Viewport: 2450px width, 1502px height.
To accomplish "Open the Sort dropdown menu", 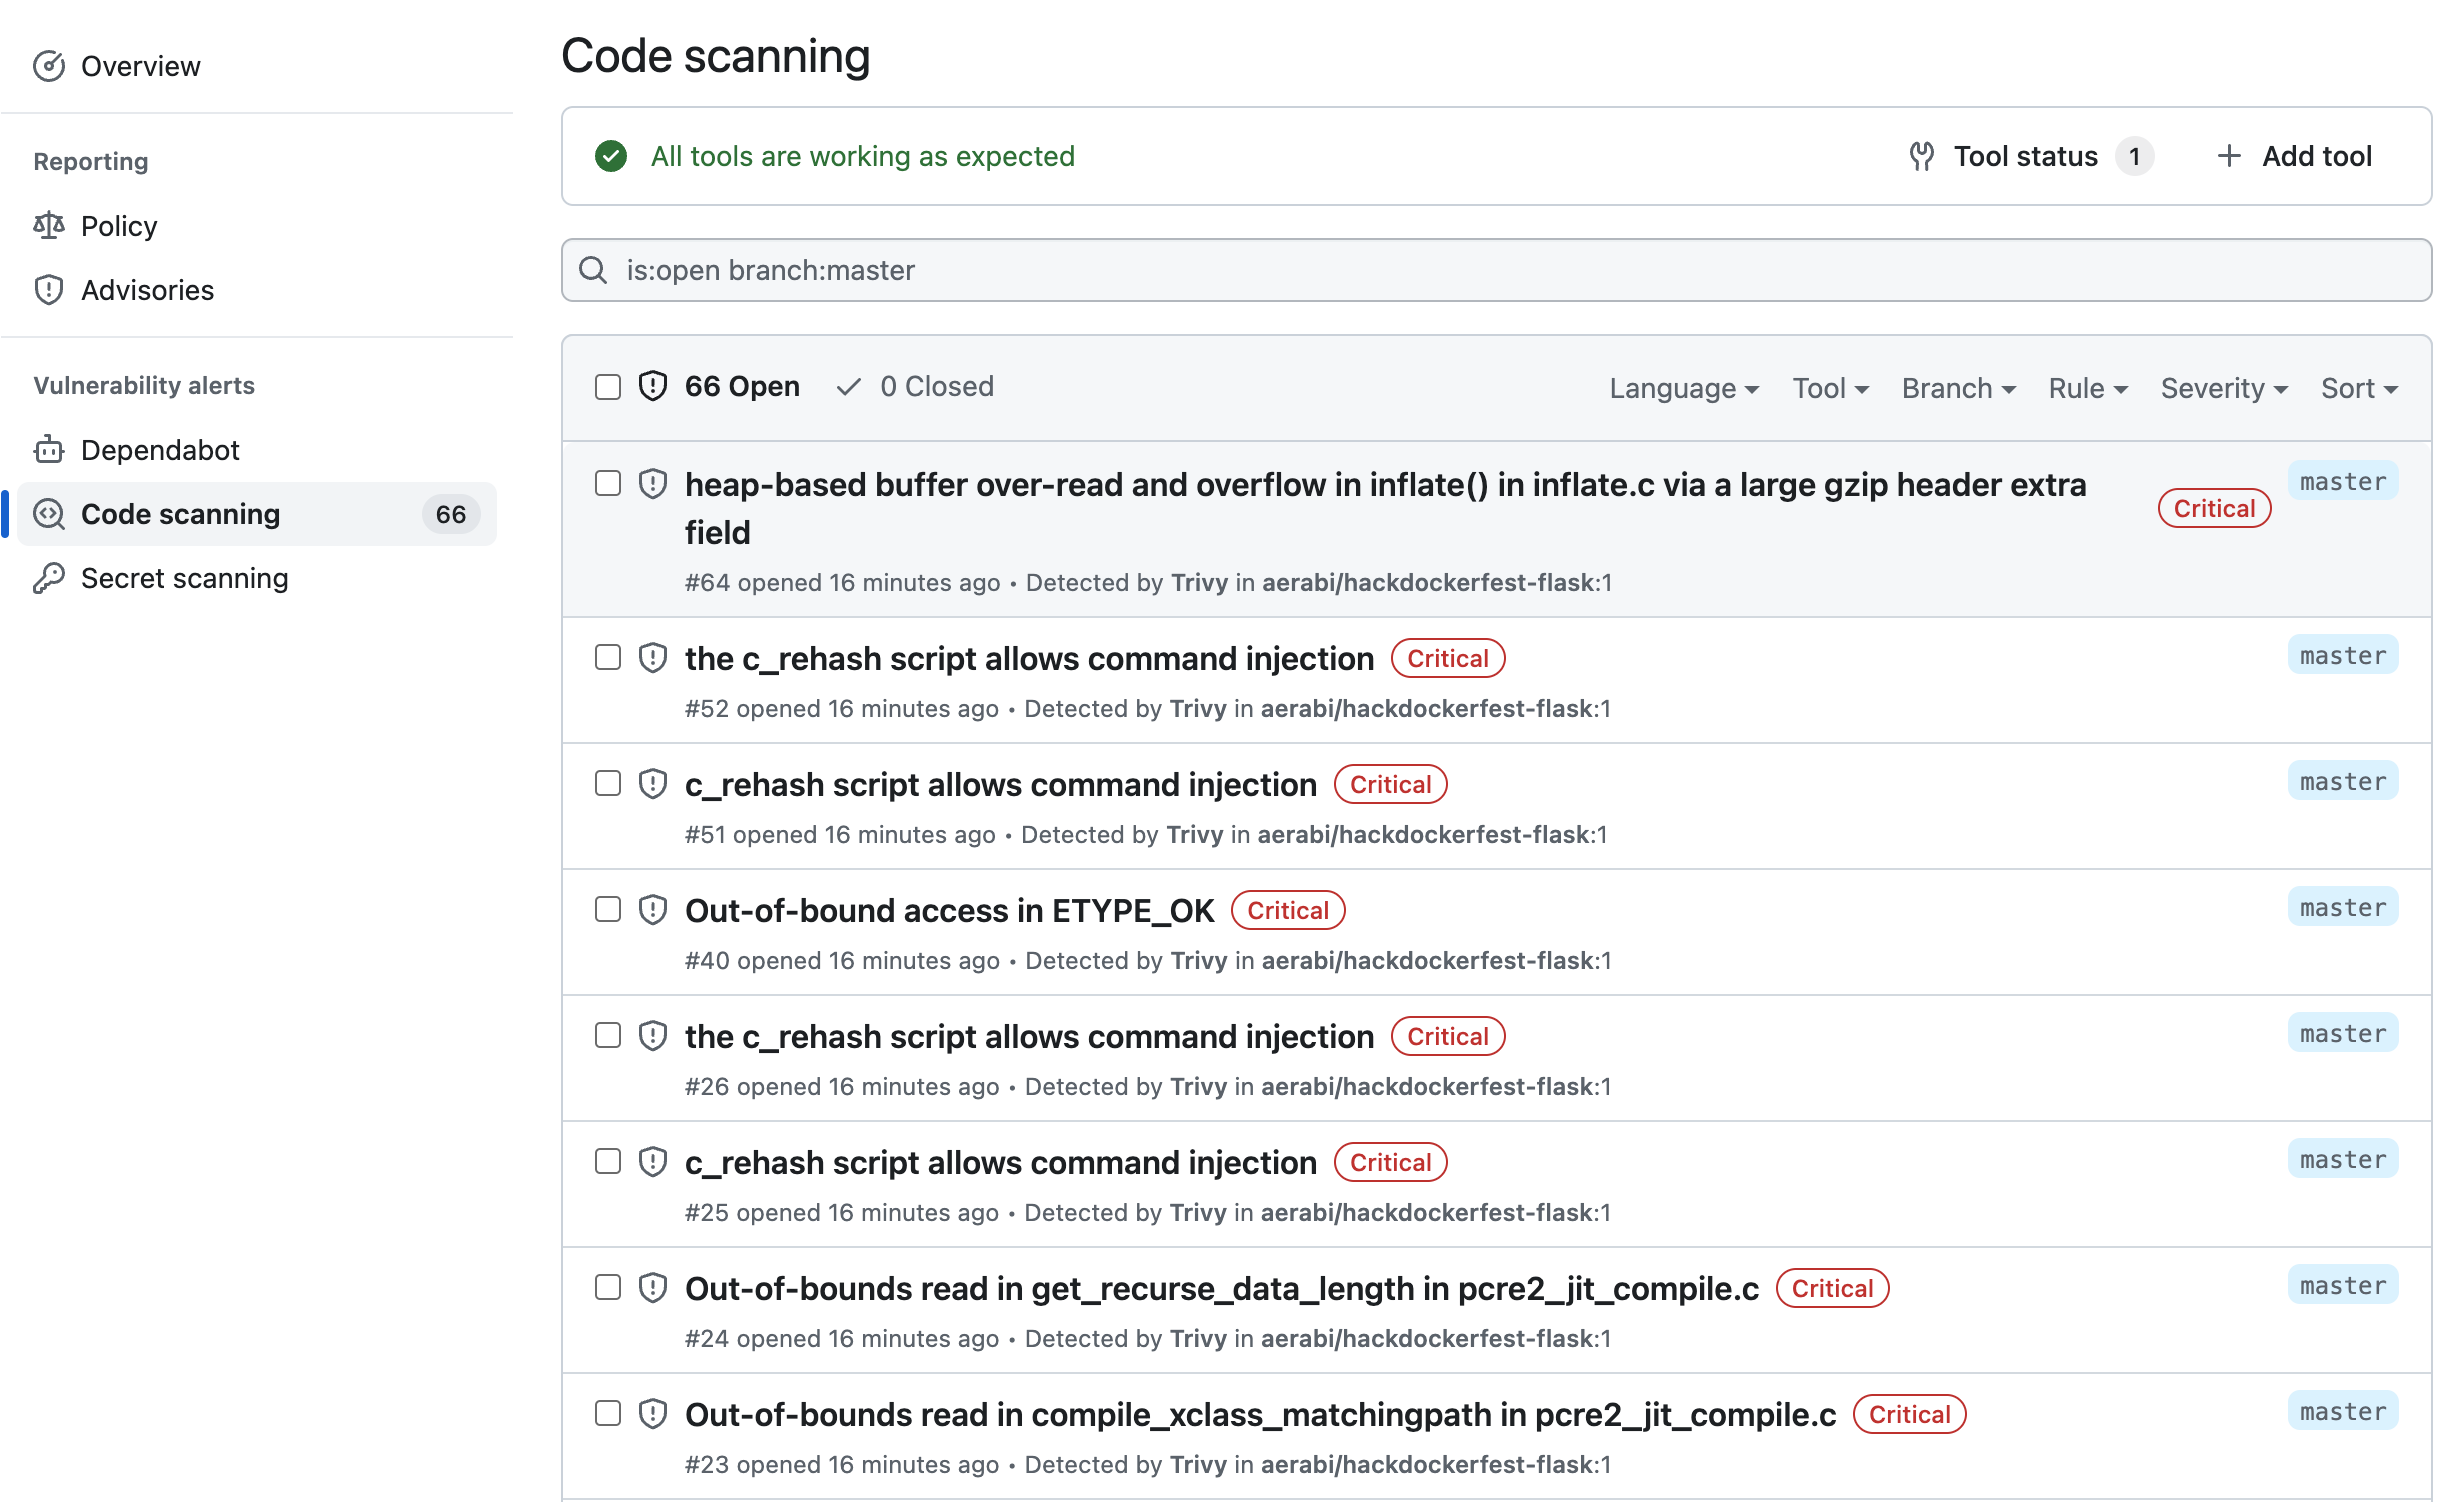I will coord(2358,388).
